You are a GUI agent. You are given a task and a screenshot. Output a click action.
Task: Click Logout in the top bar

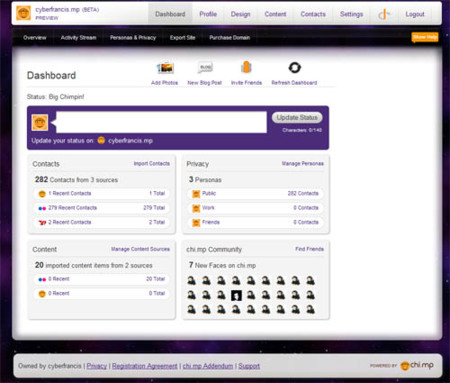pos(415,14)
